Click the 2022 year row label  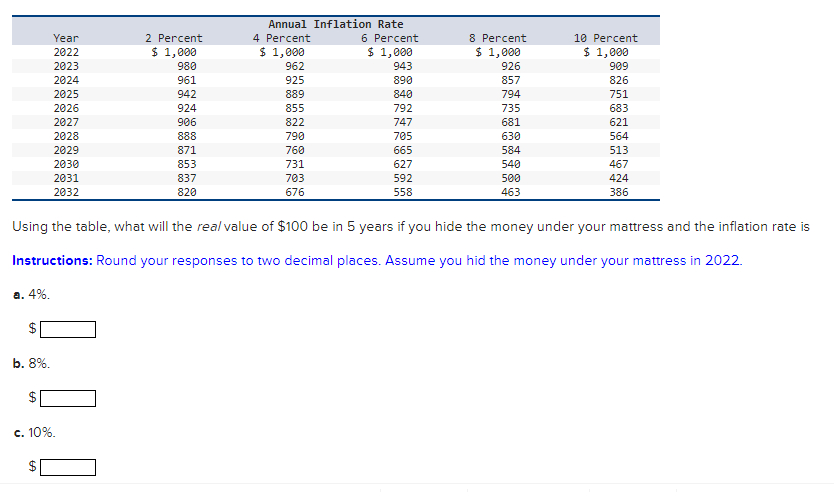pos(66,52)
